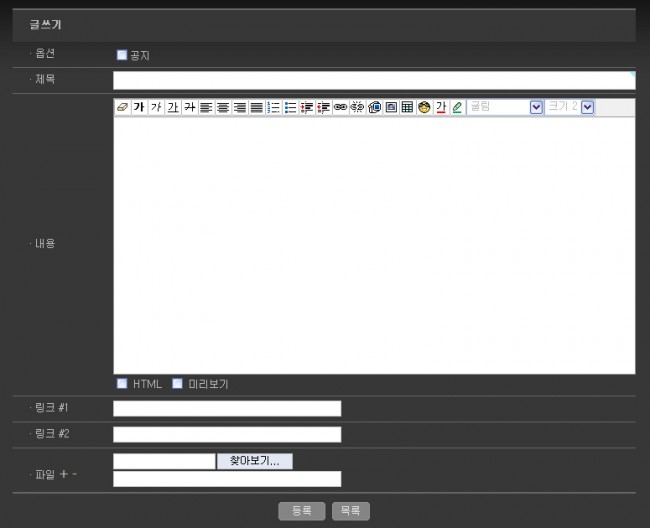Open the emoticon smiley picker
The width and height of the screenshot is (650, 528).
(424, 107)
